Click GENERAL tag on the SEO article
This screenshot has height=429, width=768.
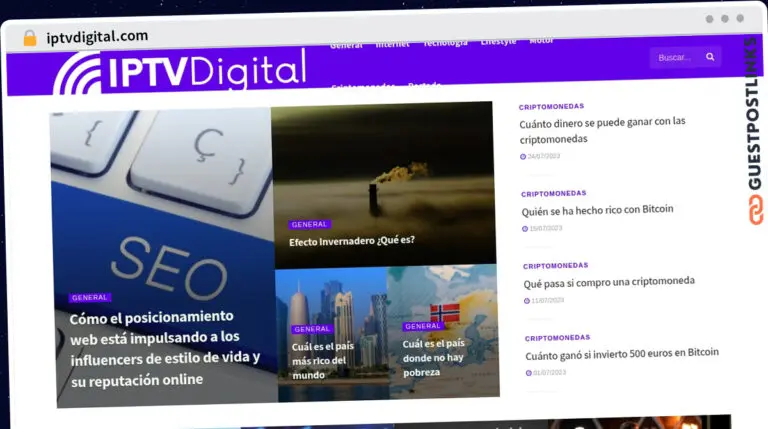(90, 297)
